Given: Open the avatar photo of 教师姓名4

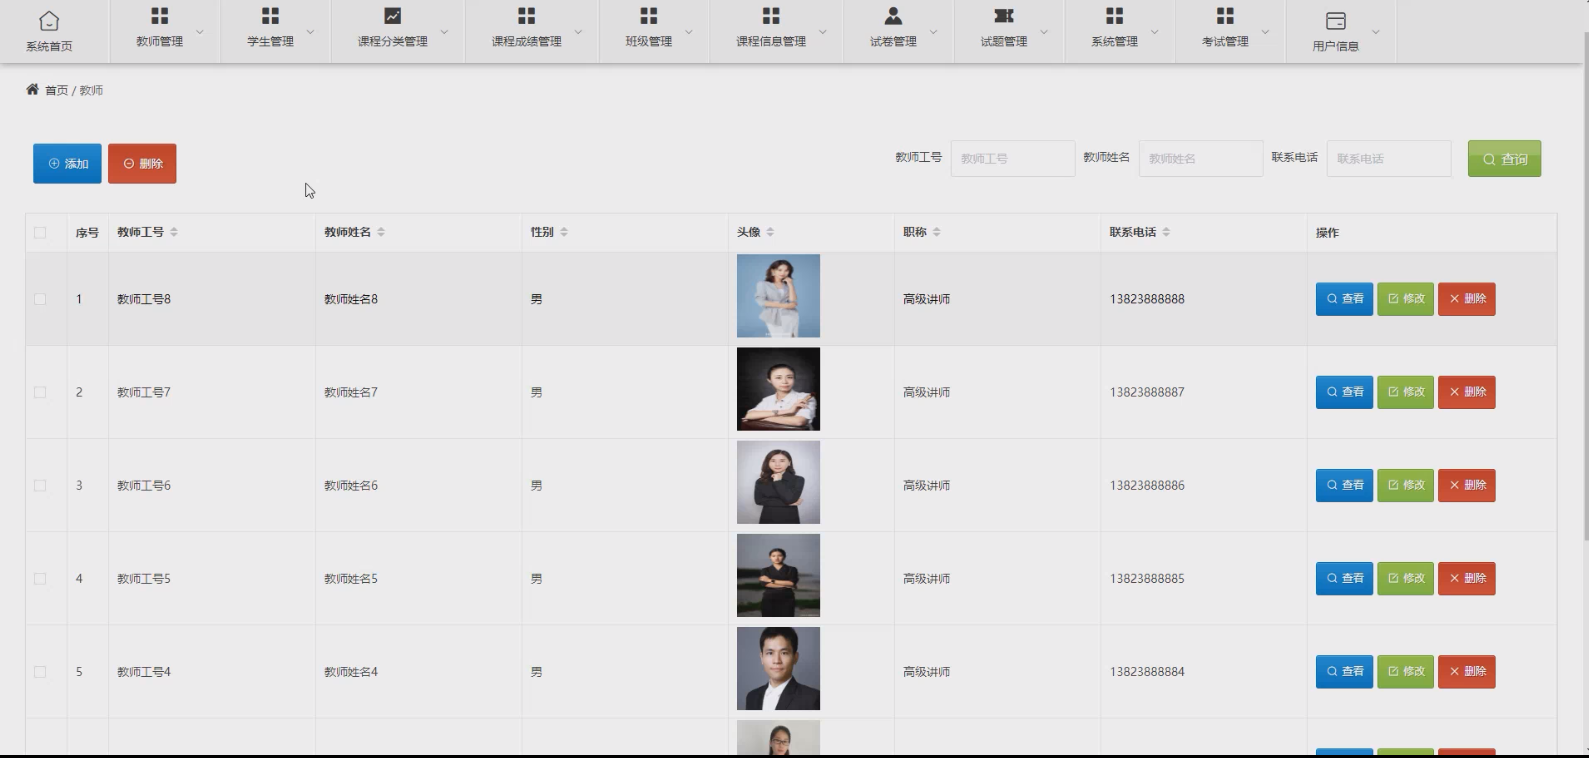Looking at the screenshot, I should [x=778, y=669].
